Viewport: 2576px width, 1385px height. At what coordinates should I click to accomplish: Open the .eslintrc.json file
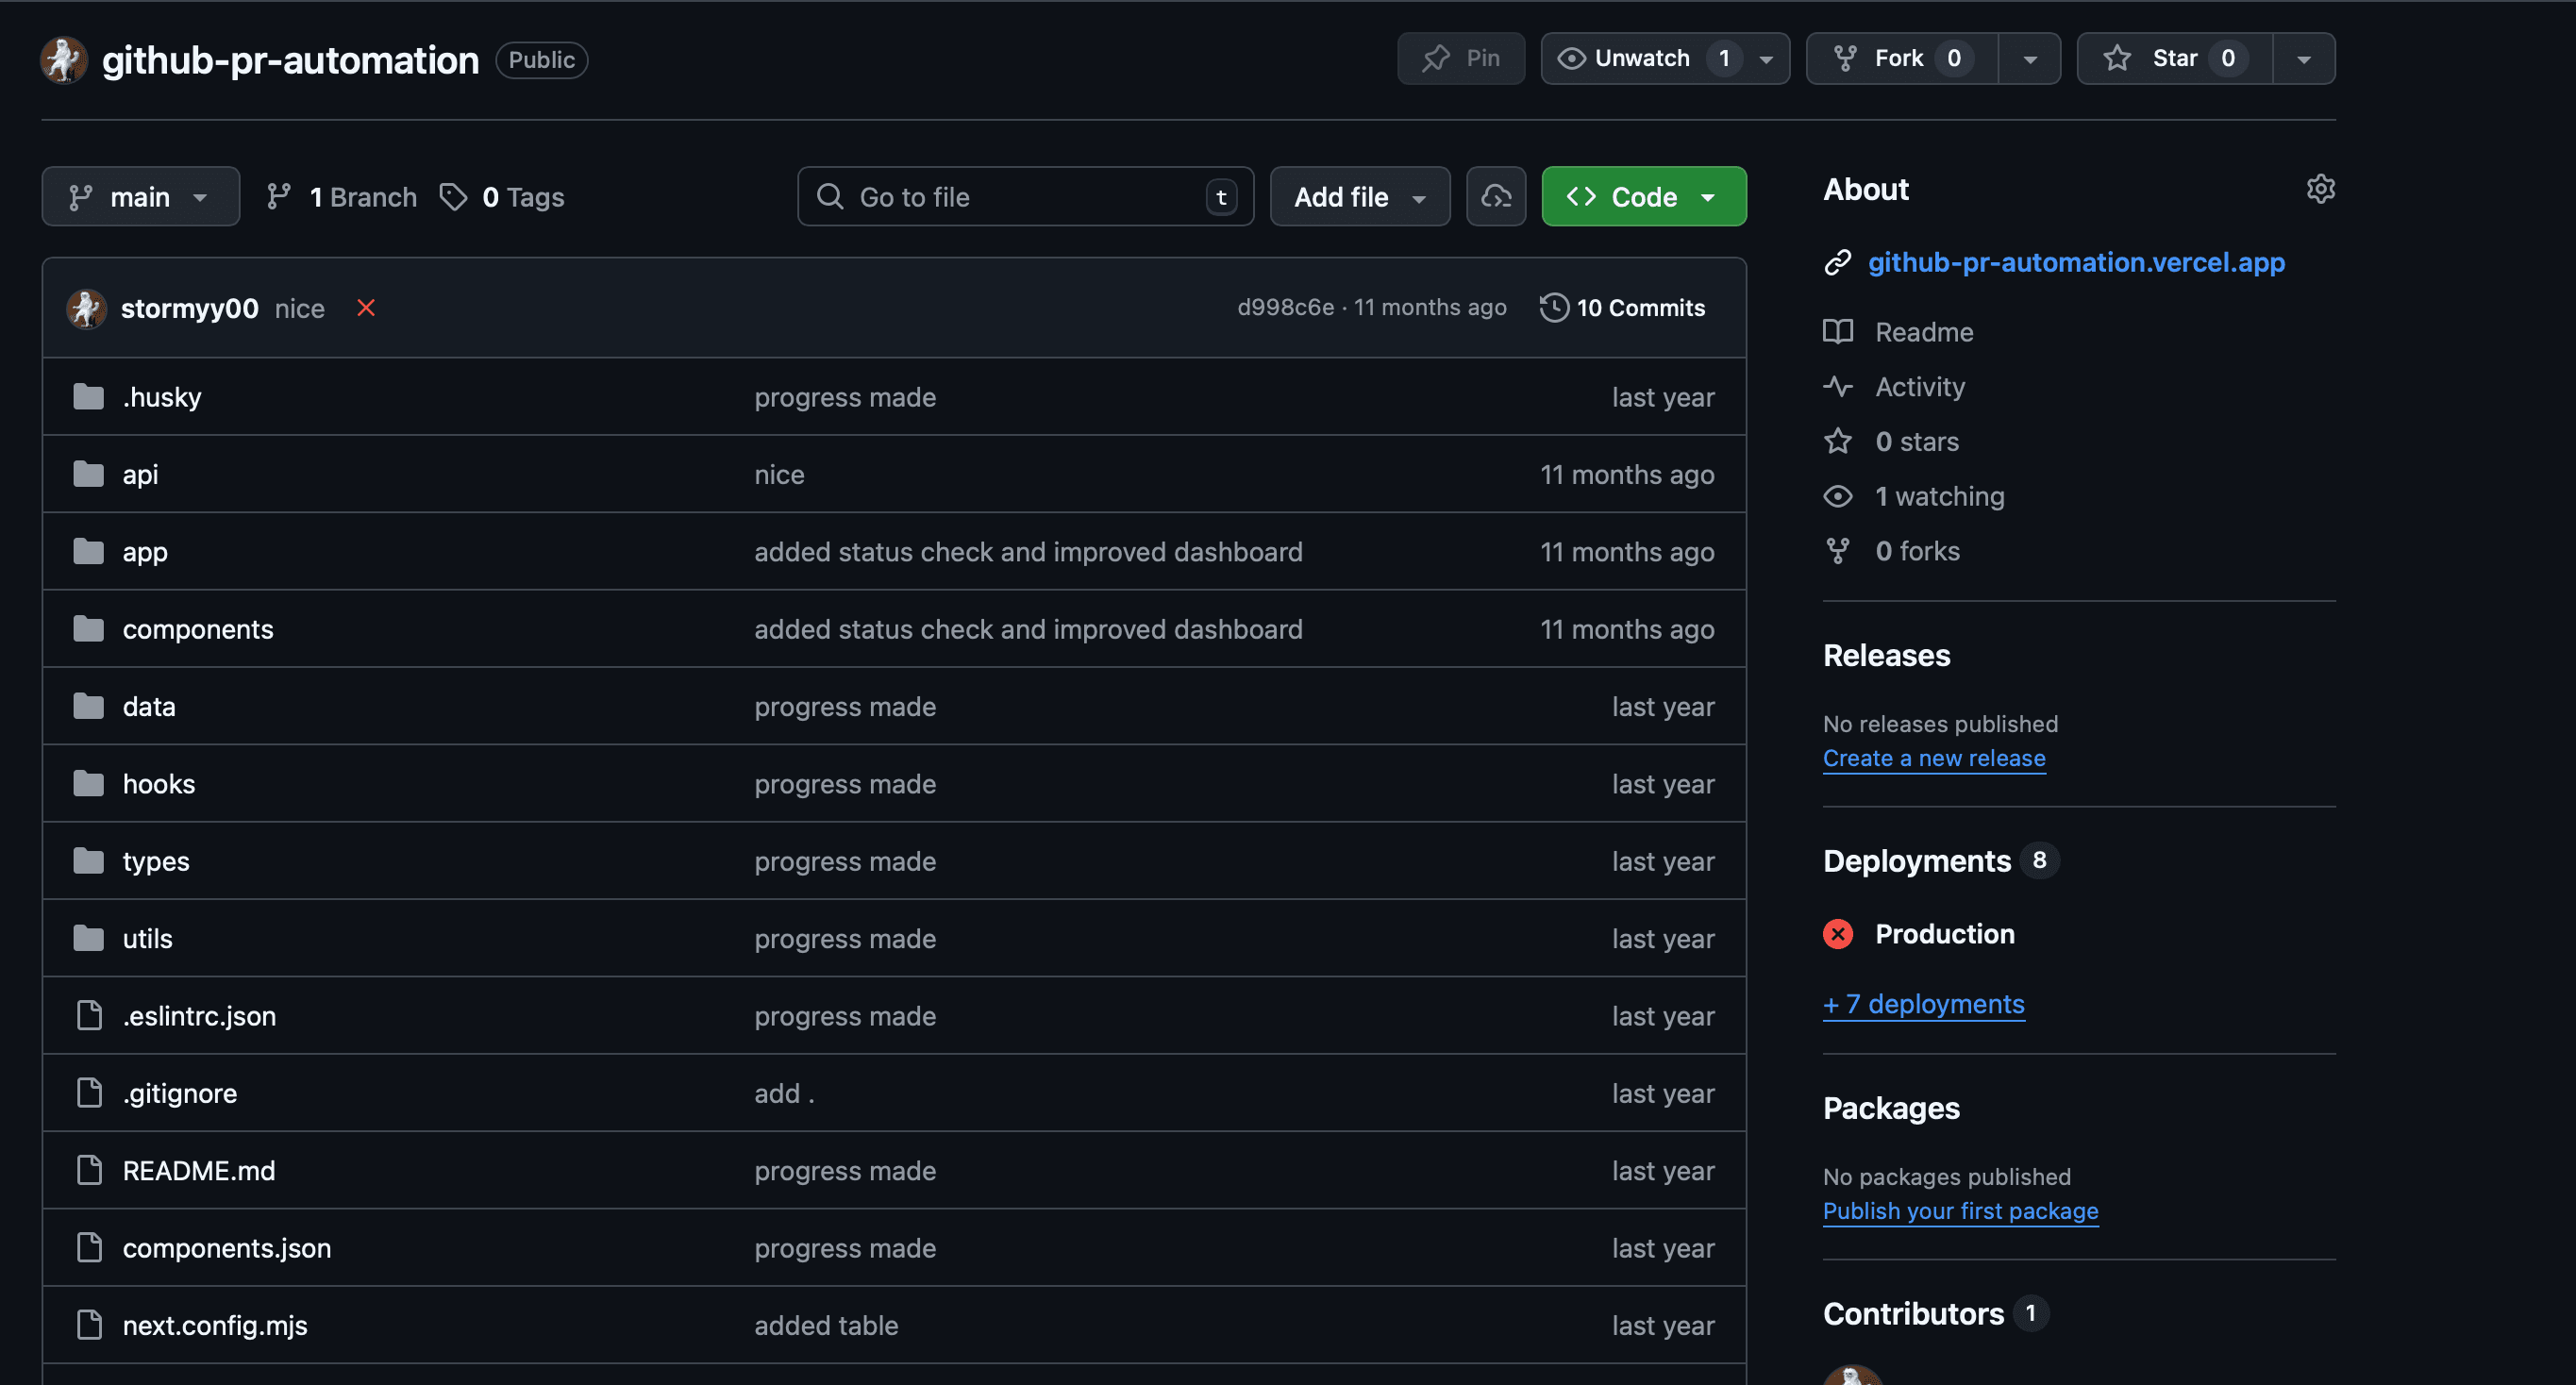(x=199, y=1016)
